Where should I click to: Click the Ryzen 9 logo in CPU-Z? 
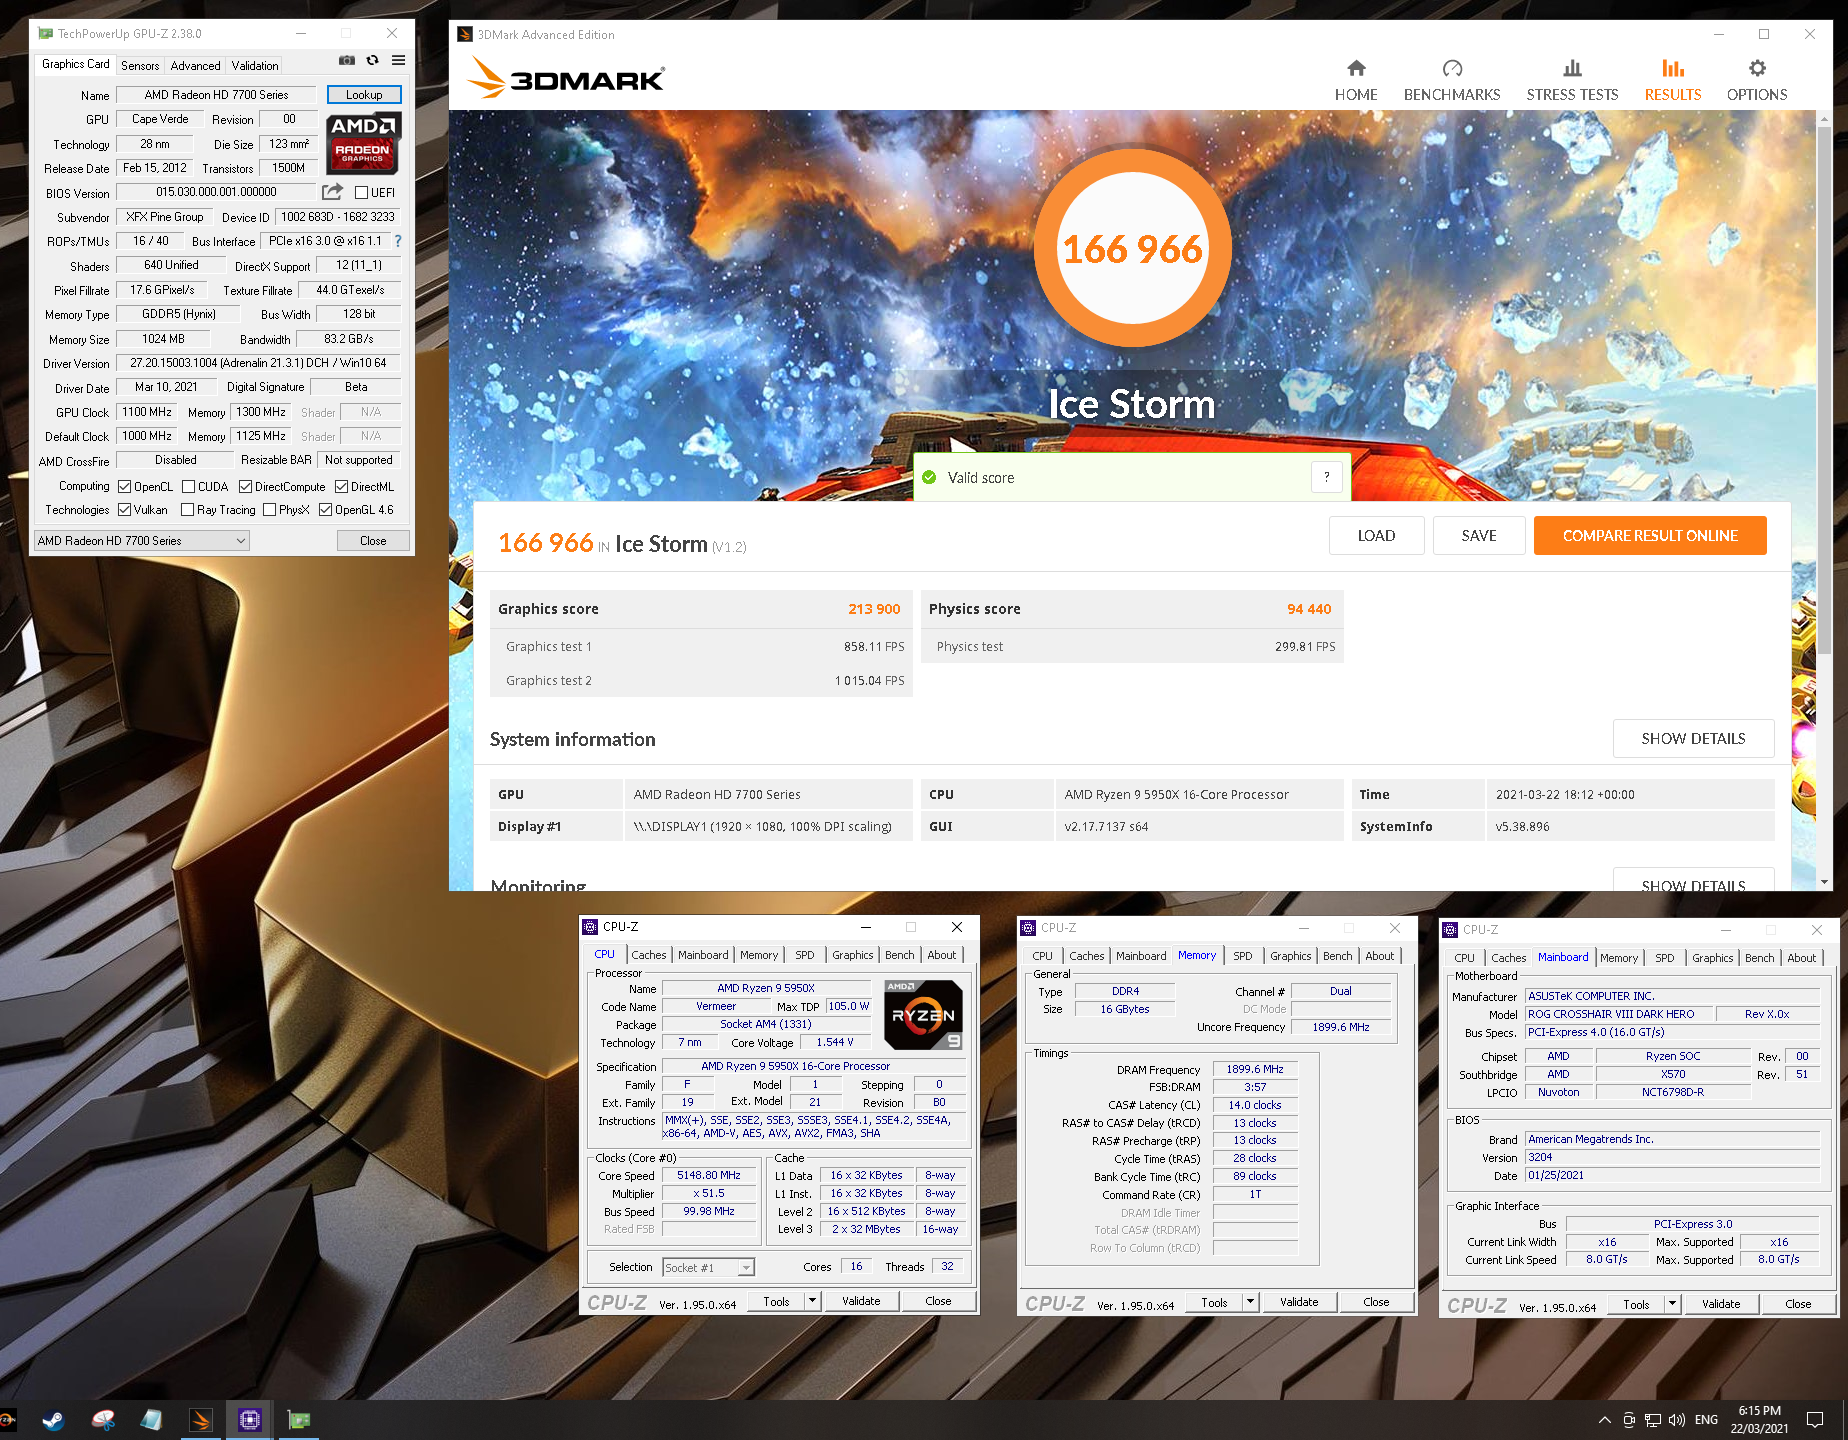point(923,1014)
